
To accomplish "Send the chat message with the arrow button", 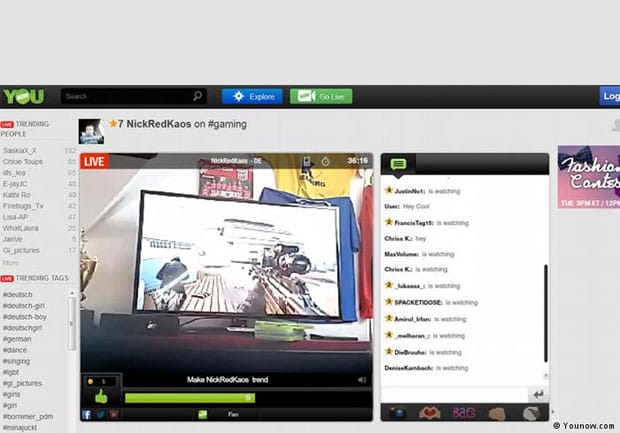I will (x=538, y=394).
